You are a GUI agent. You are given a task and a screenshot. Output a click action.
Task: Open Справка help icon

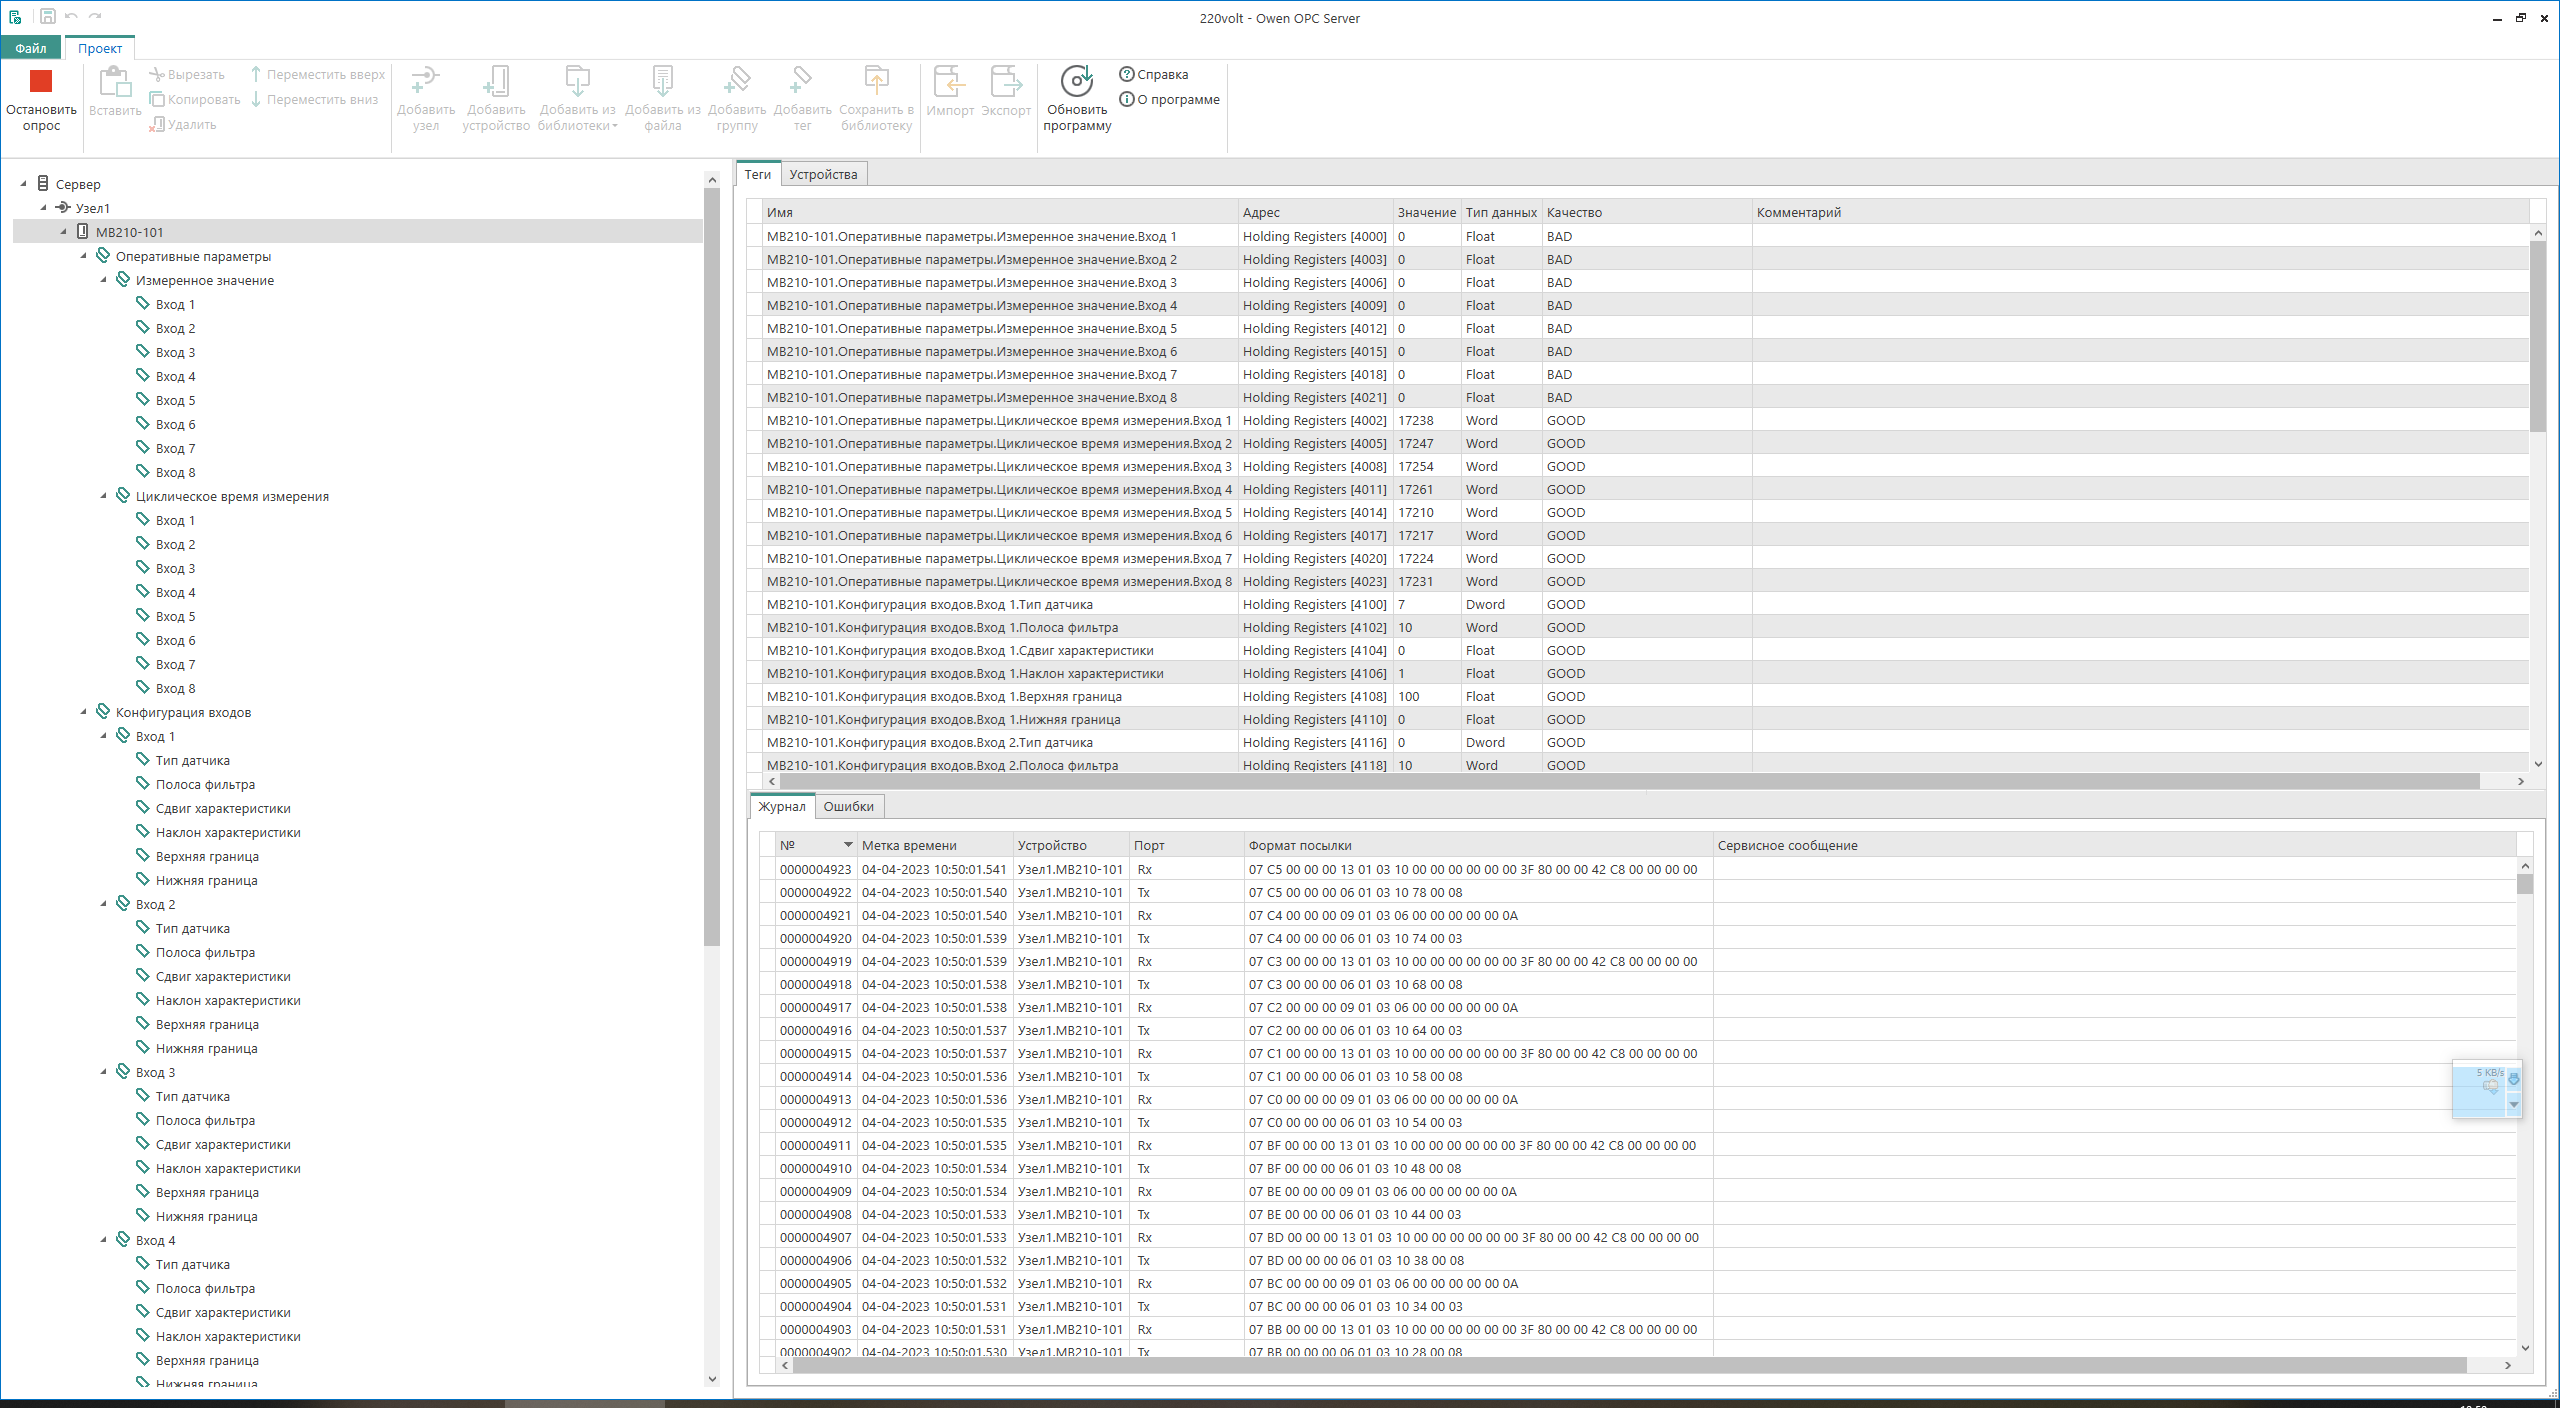[x=1126, y=74]
